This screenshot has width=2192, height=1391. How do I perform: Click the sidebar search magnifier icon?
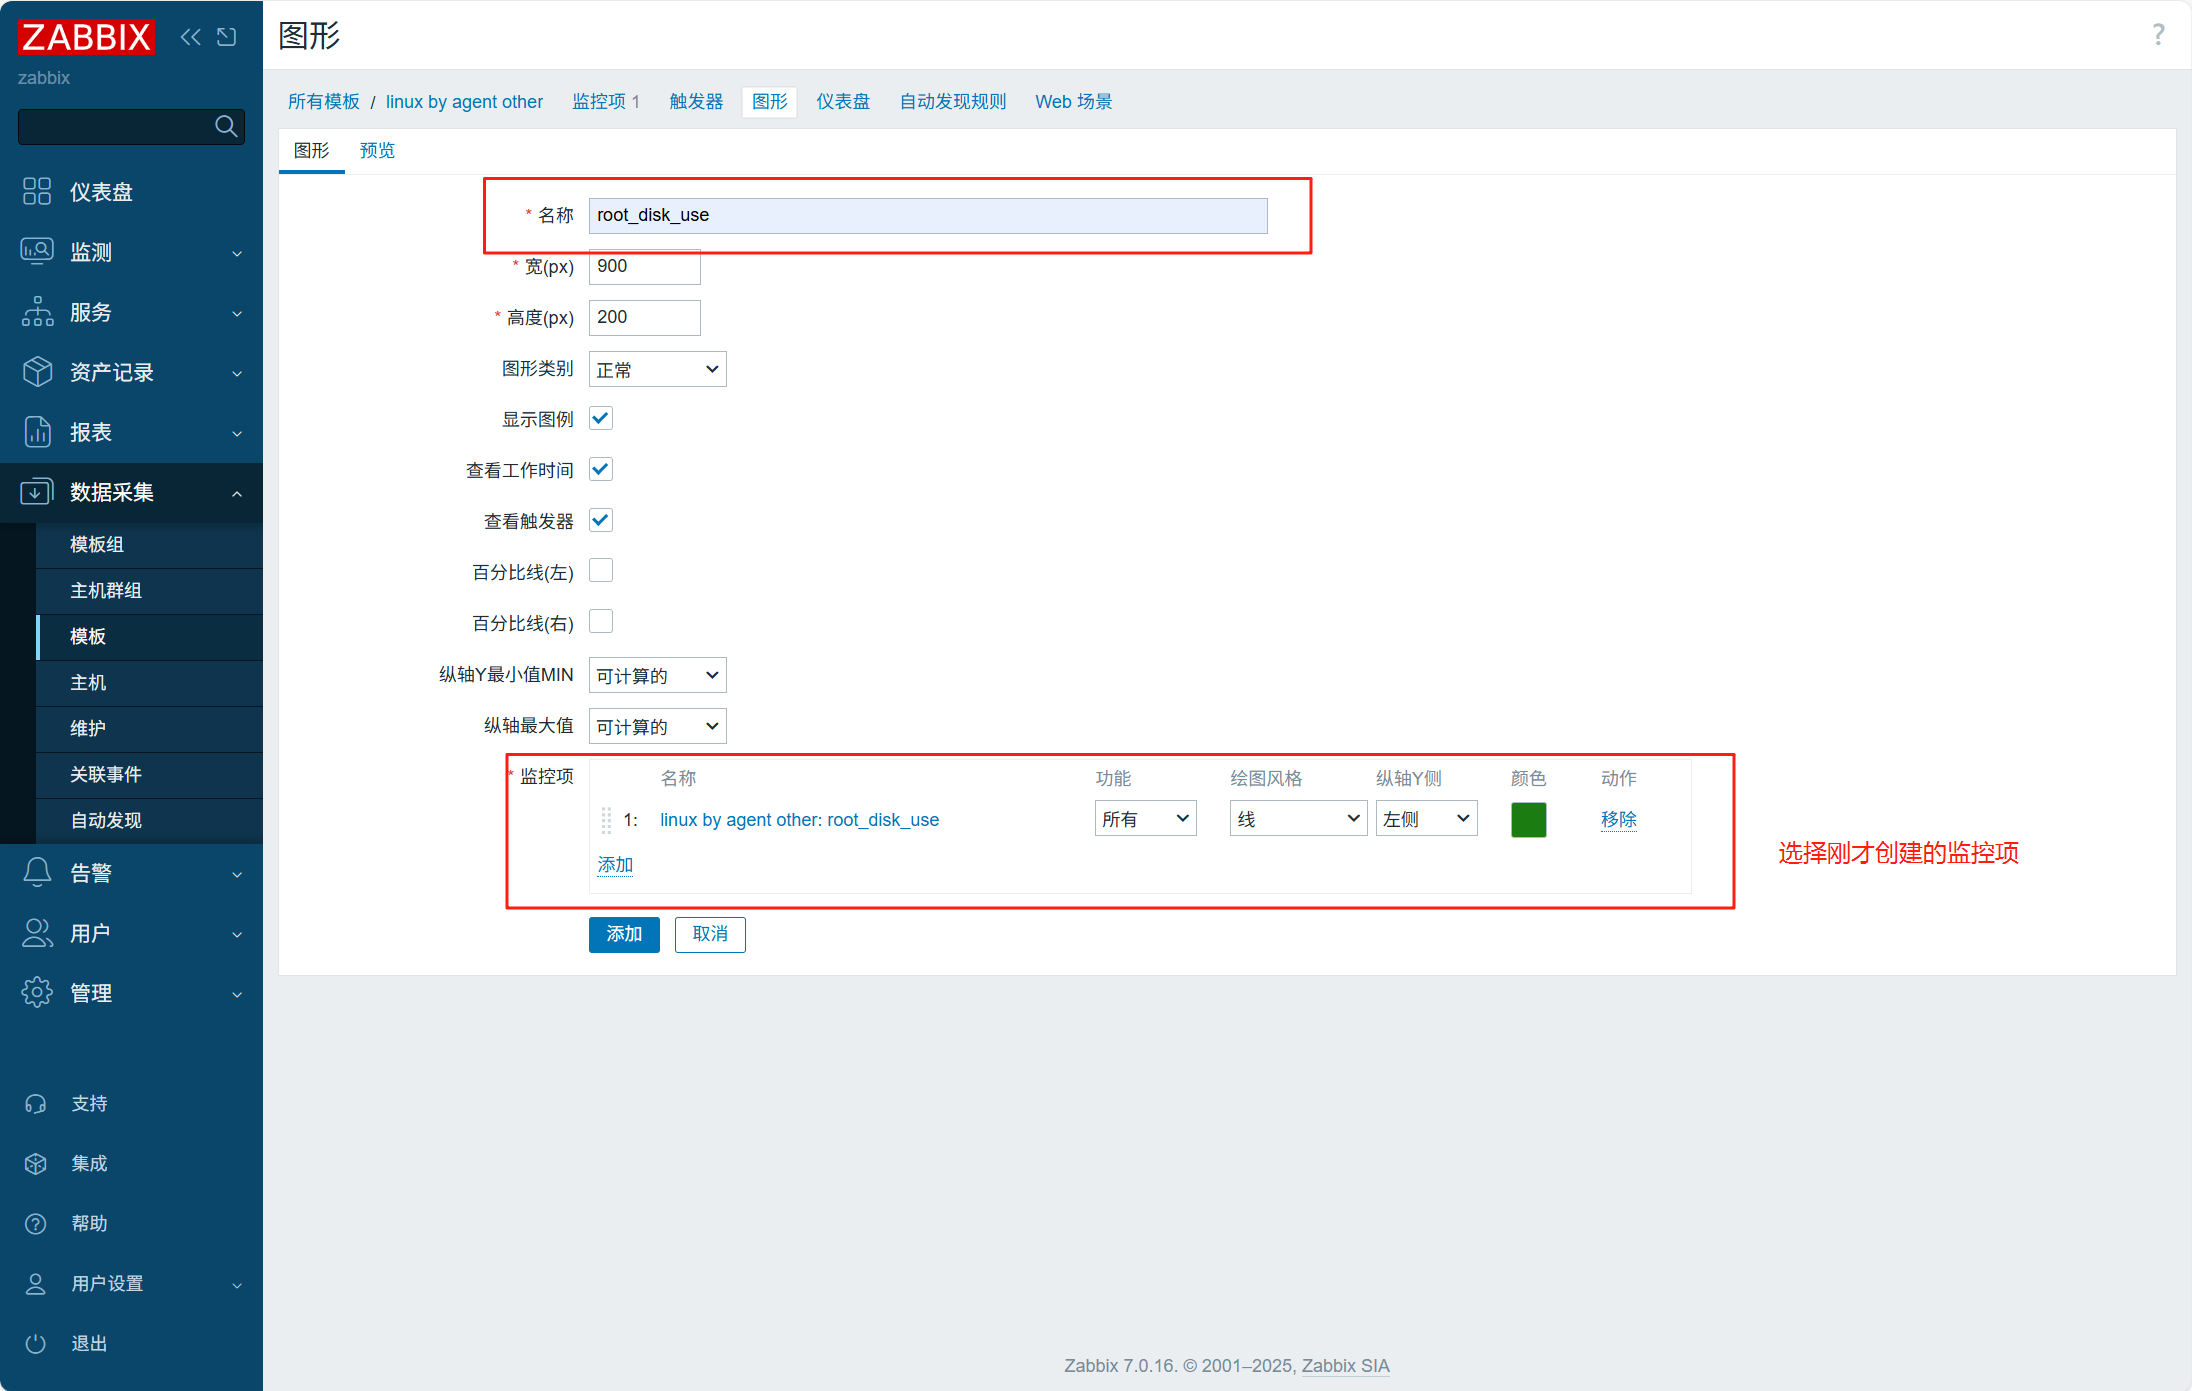click(x=226, y=126)
